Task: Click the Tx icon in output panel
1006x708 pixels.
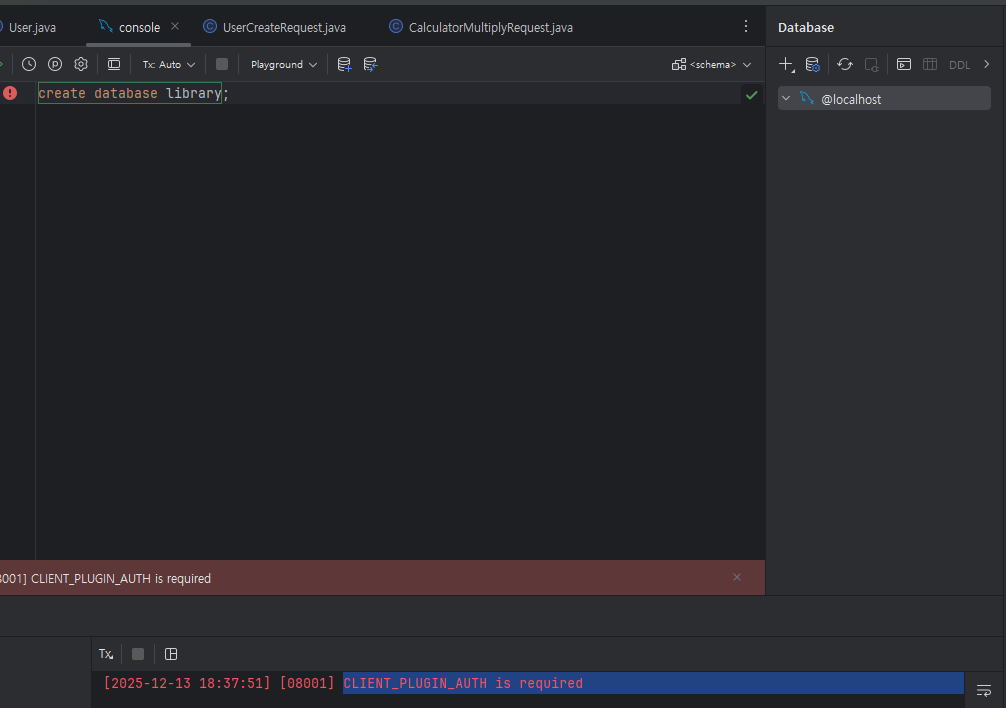Action: tap(106, 654)
